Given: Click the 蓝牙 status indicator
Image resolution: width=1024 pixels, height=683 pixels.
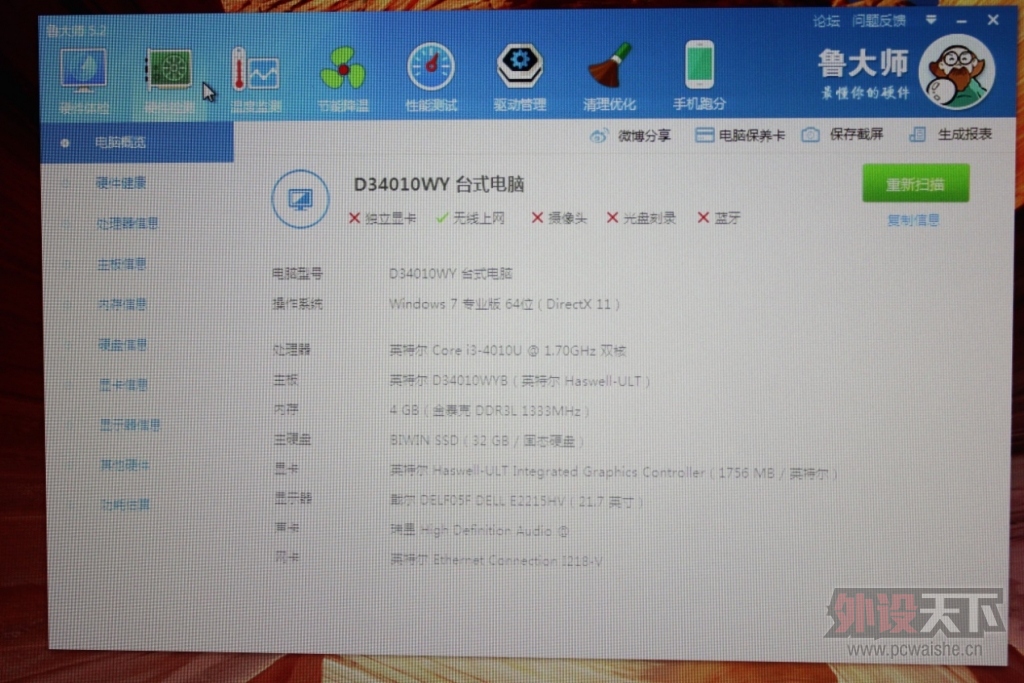Looking at the screenshot, I should click(719, 217).
